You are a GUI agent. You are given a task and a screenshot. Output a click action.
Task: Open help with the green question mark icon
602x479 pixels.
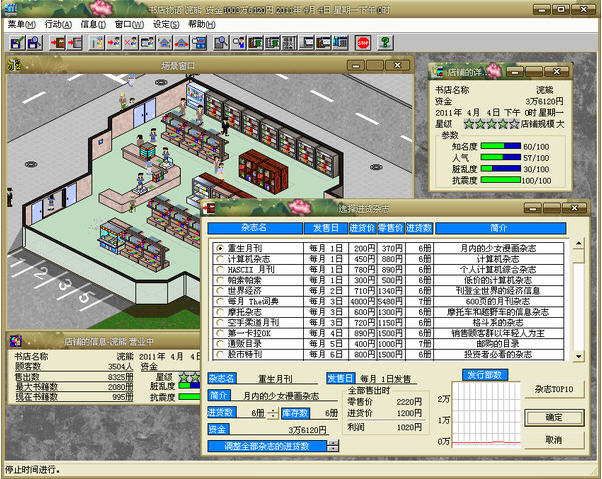pyautogui.click(x=385, y=43)
